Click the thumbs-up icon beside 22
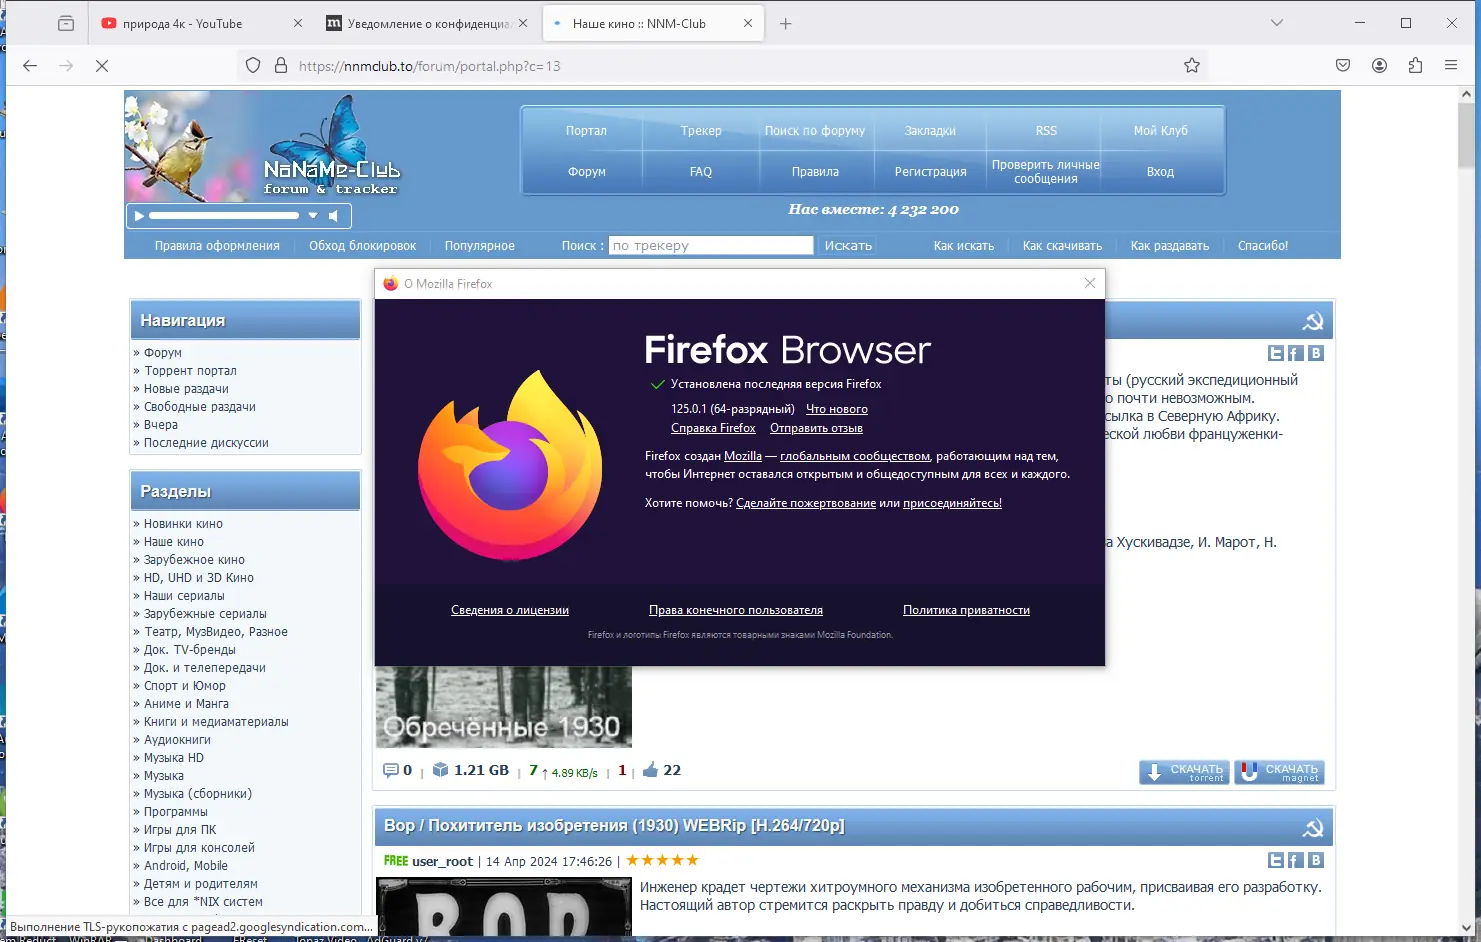1481x942 pixels. point(651,769)
